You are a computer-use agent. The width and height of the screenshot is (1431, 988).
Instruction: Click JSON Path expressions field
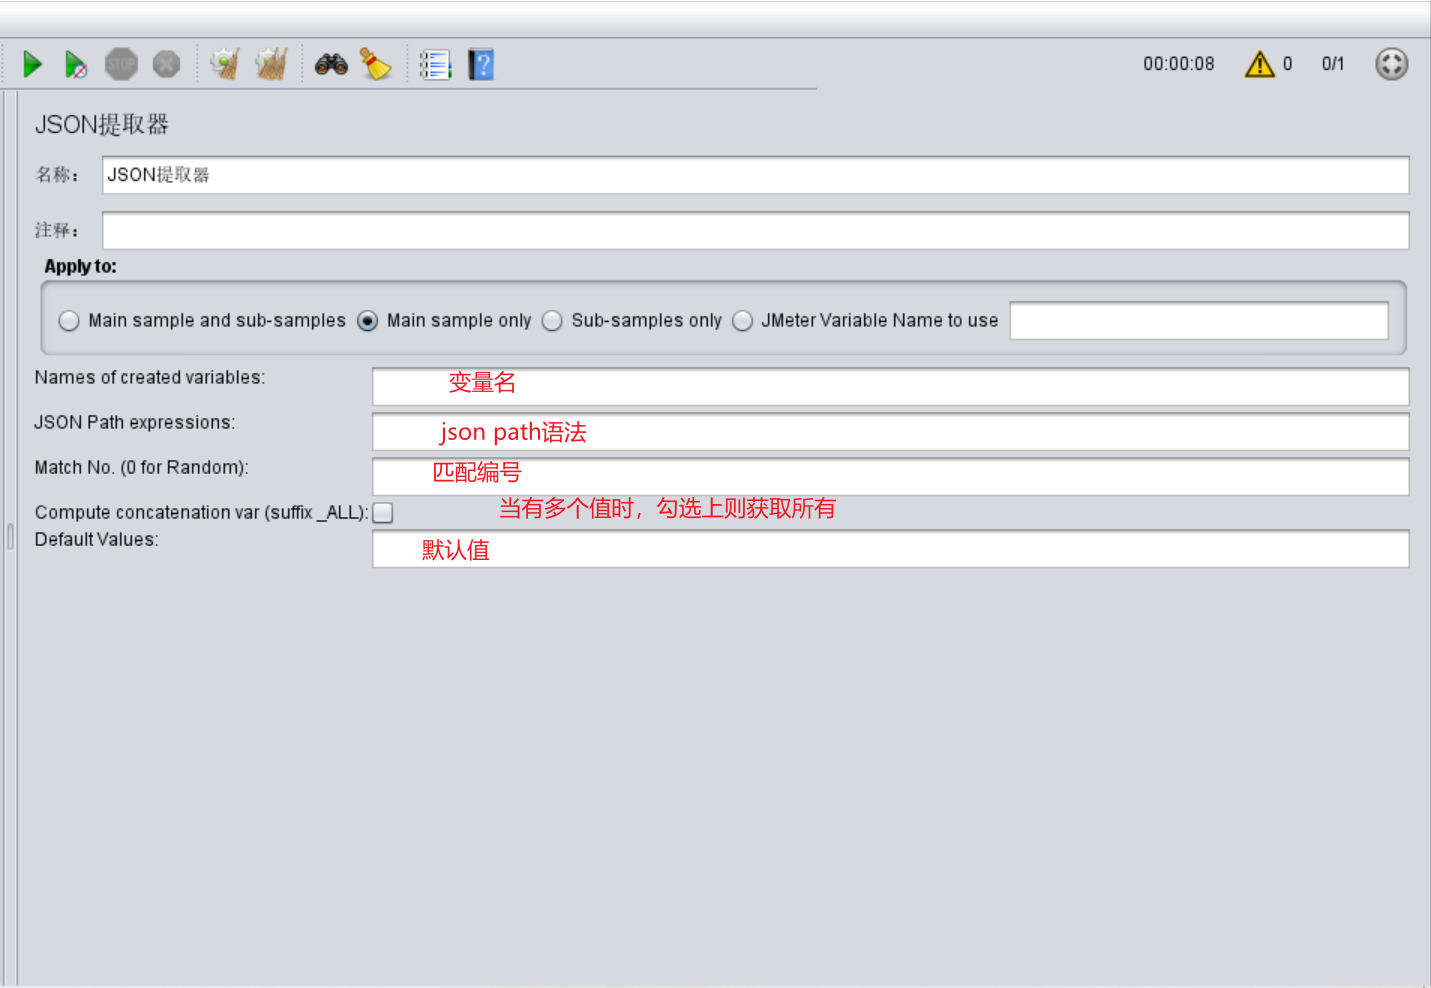pyautogui.click(x=891, y=432)
